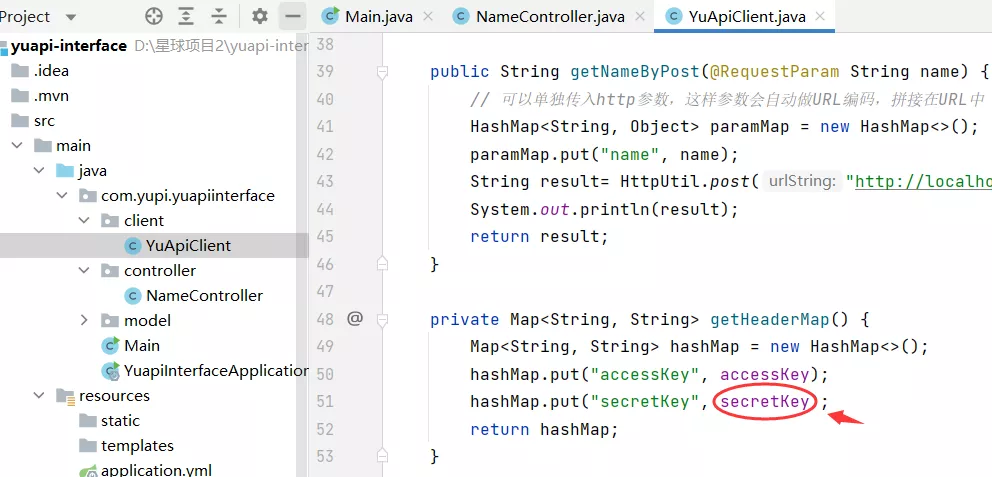Collapse the controller package
Viewport: 992px width, 477px height.
tap(84, 270)
